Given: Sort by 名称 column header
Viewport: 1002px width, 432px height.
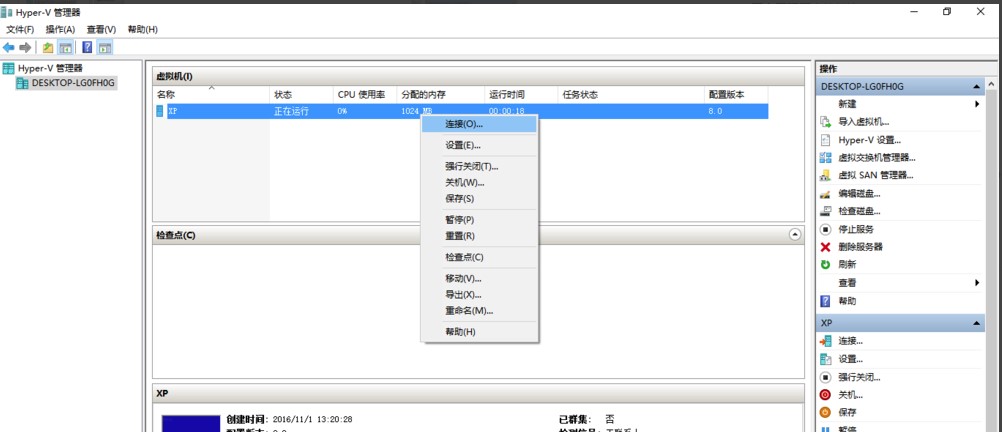Looking at the screenshot, I should click(x=211, y=95).
